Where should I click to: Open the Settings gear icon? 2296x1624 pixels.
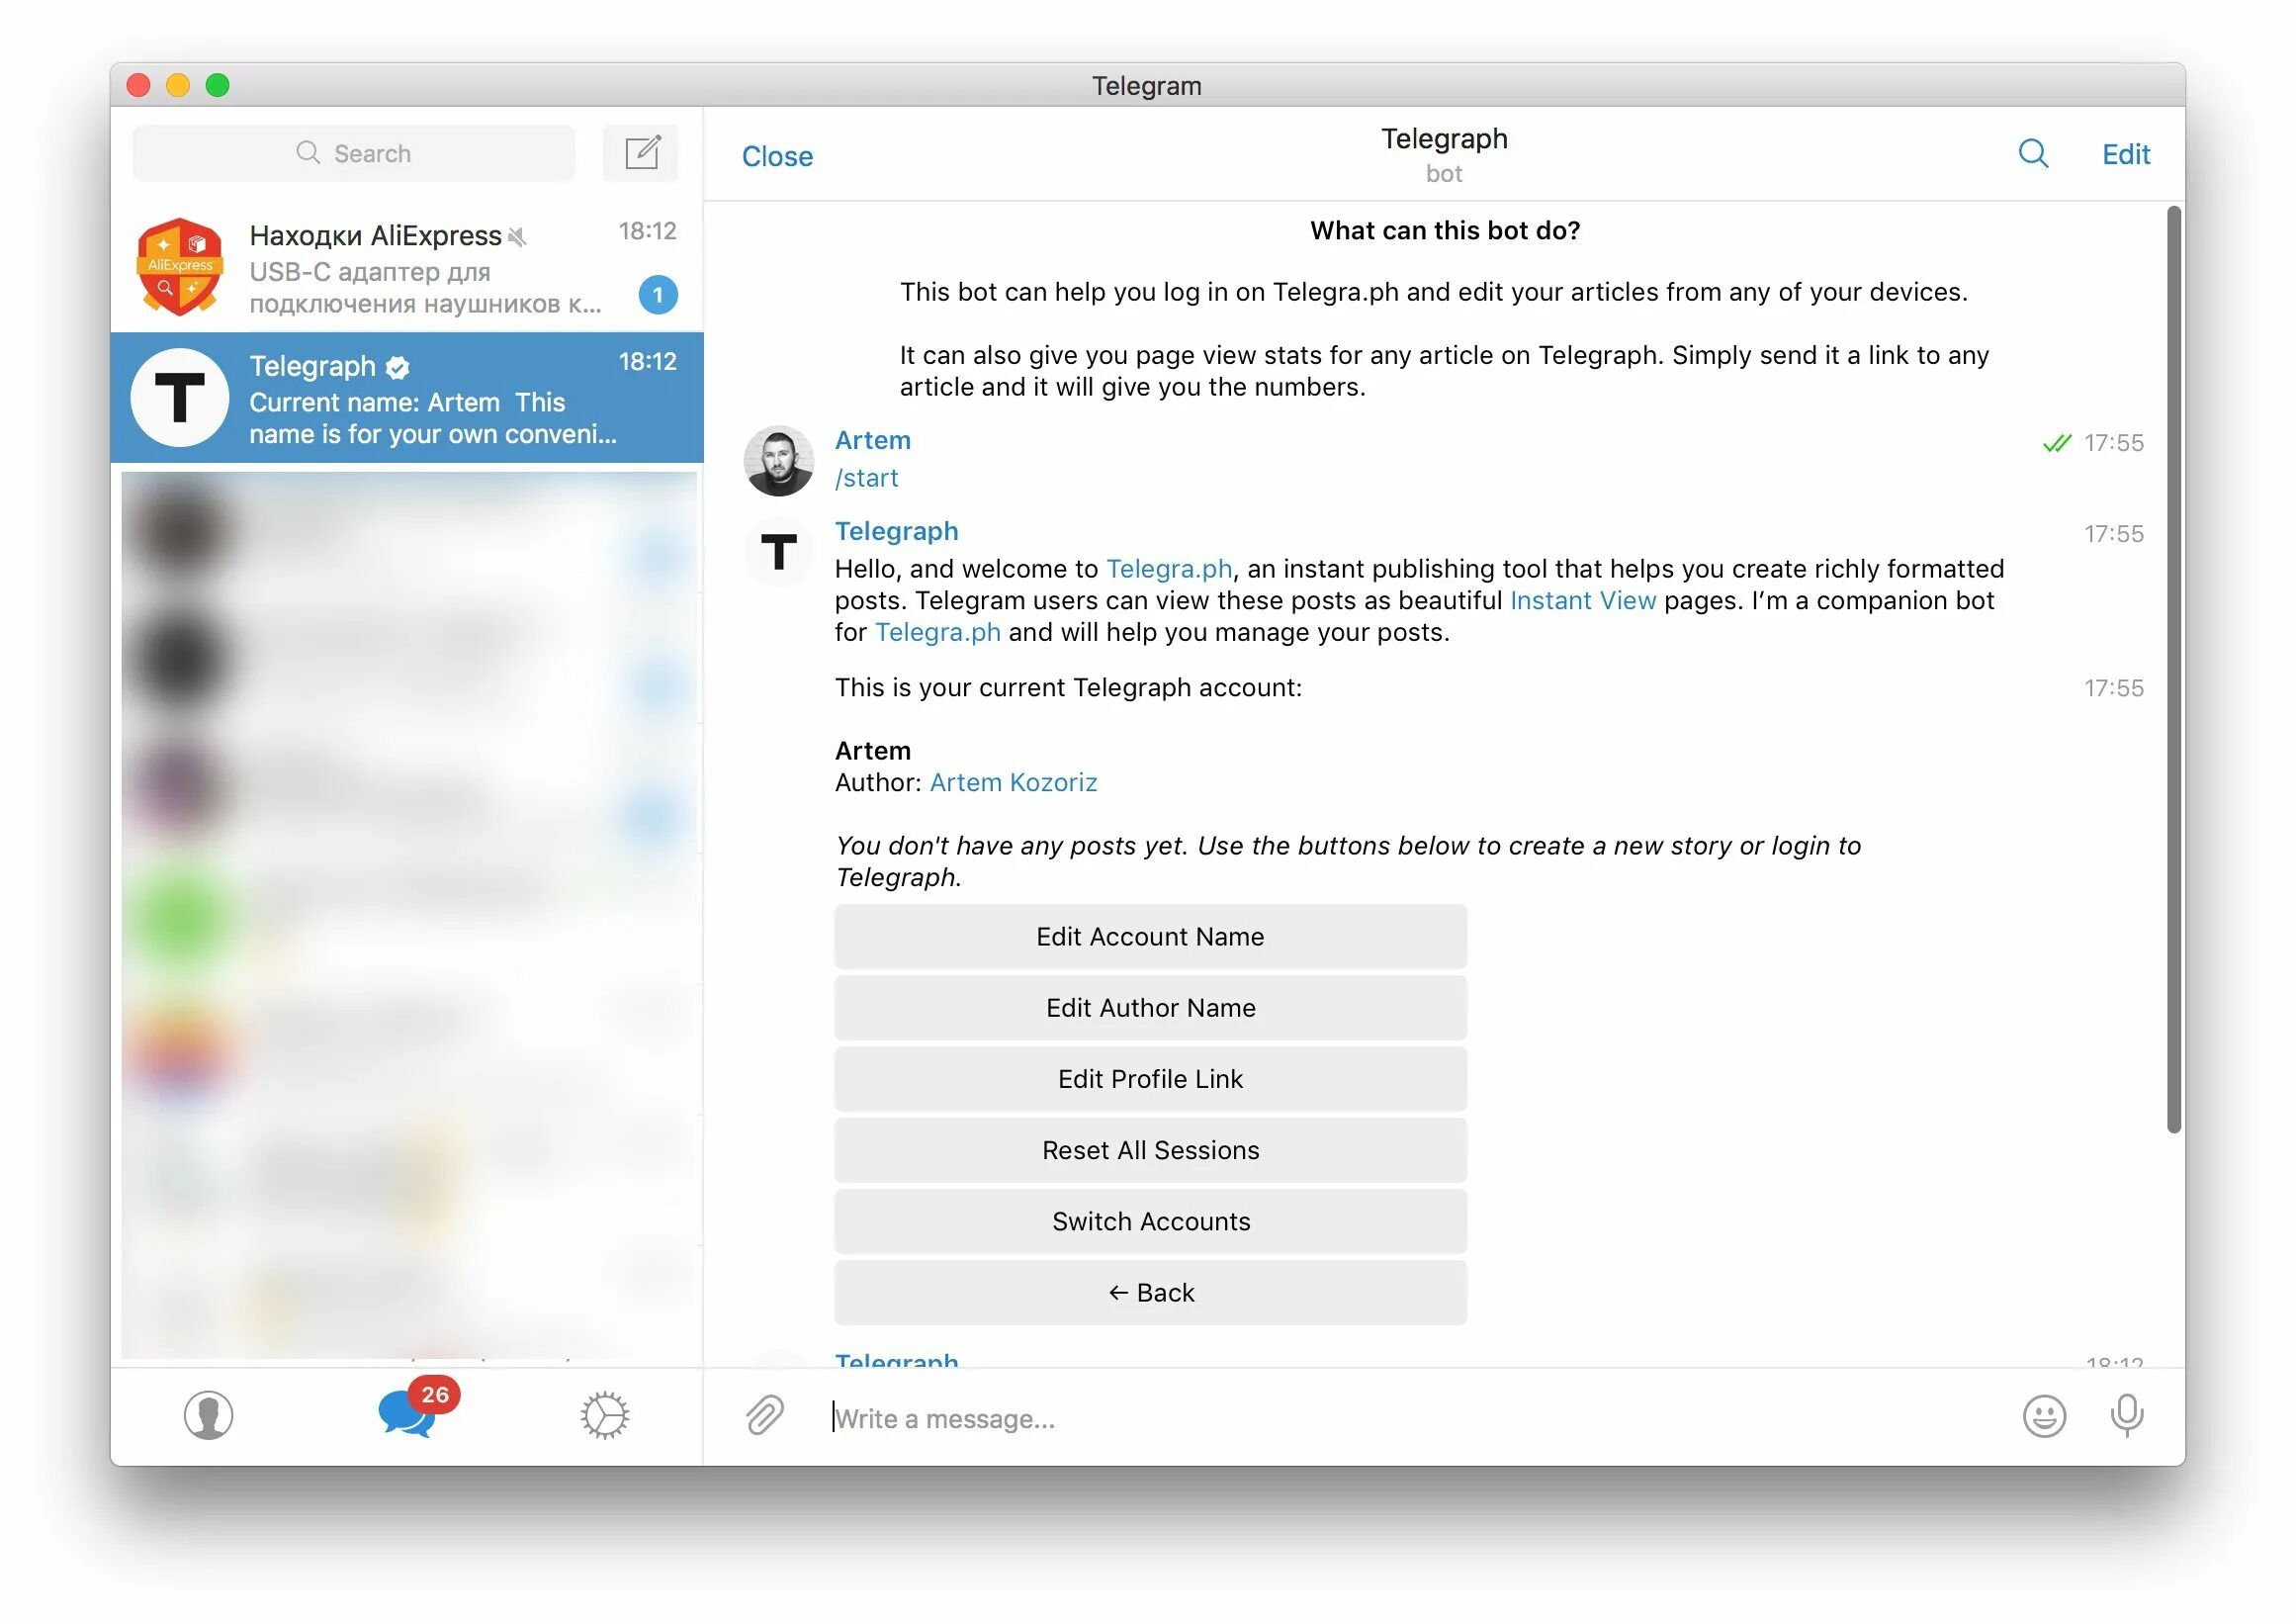point(604,1415)
